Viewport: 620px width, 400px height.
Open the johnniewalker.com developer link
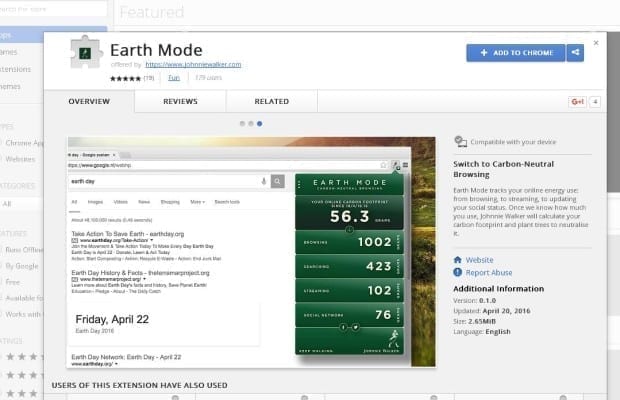[193, 64]
